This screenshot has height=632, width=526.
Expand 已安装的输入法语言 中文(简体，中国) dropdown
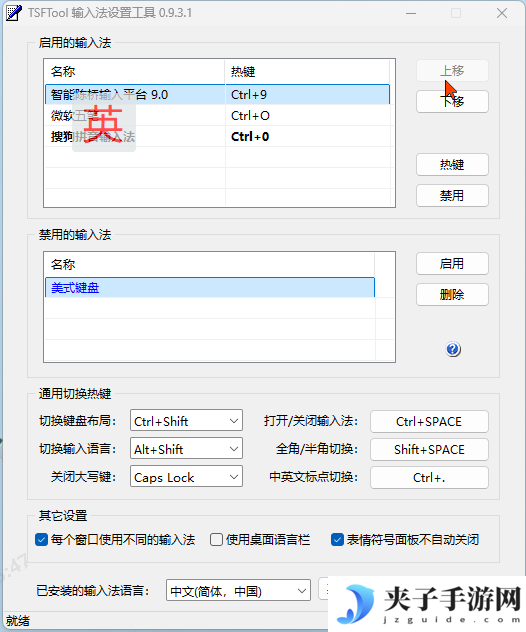click(238, 590)
